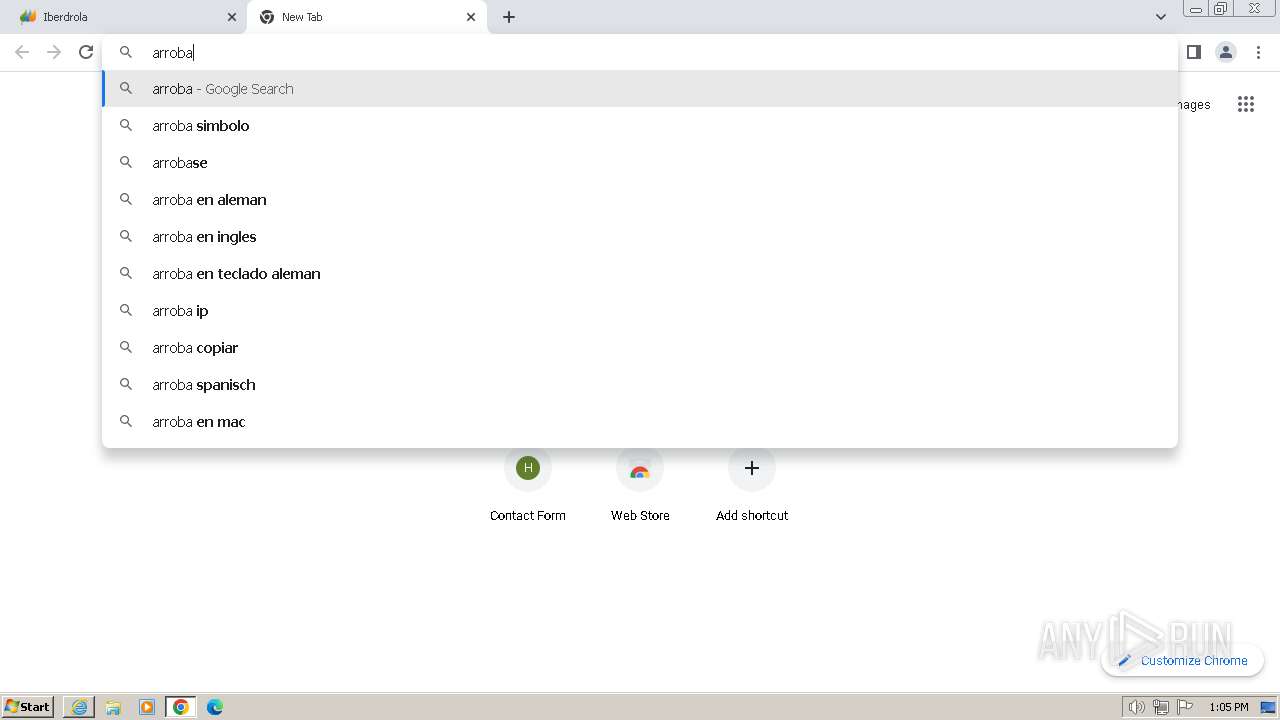The width and height of the screenshot is (1280, 720).
Task: Open the Google apps grid
Action: 1245,104
